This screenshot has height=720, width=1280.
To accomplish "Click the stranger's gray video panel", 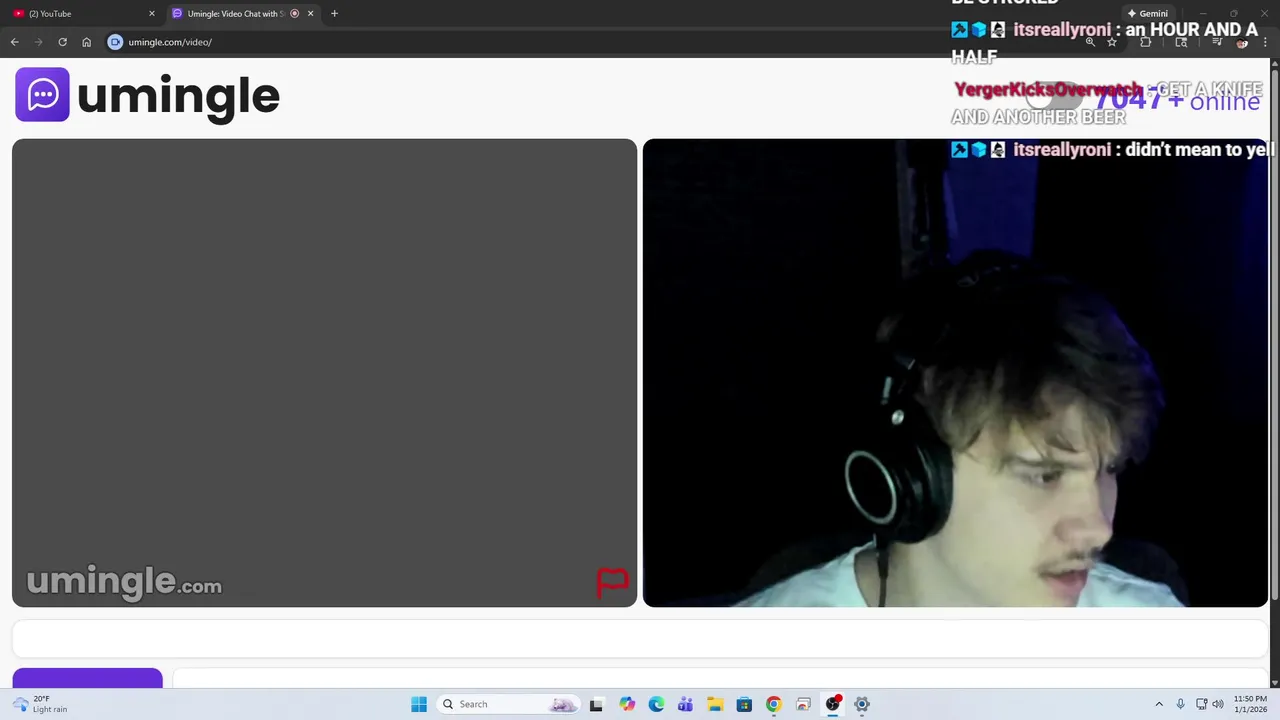I will coord(324,373).
